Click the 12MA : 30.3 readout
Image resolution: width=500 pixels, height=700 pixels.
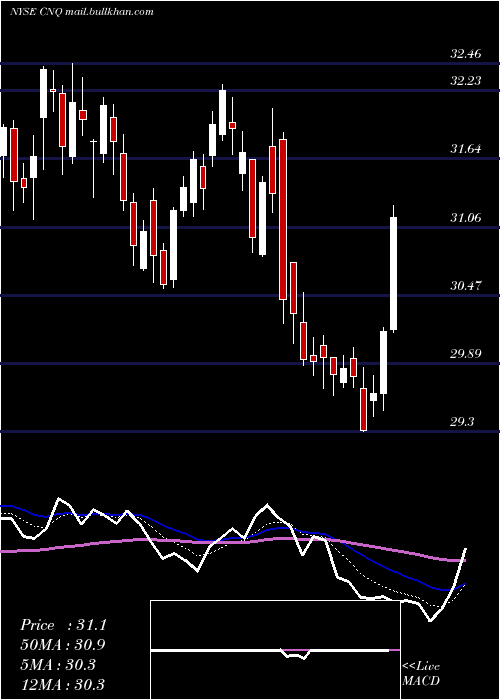62,684
